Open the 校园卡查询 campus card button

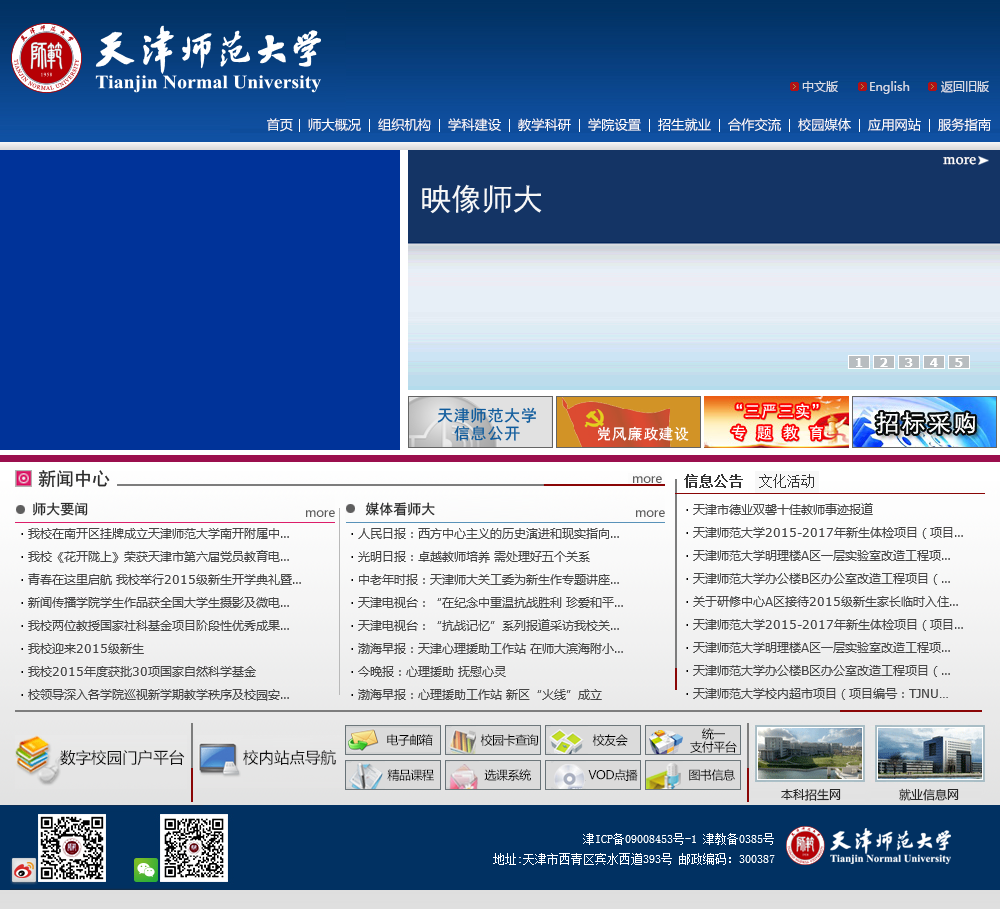click(x=493, y=740)
